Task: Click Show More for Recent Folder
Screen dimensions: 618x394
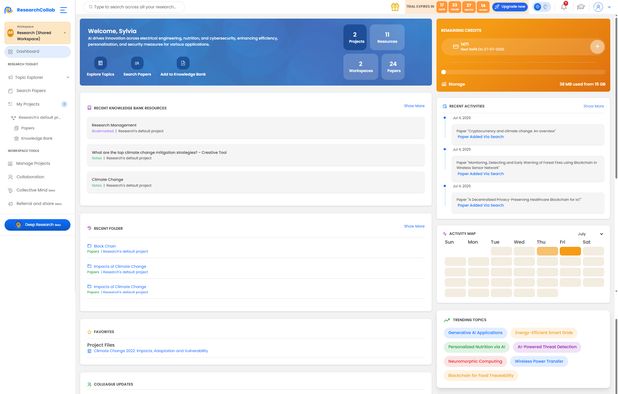Action: point(414,227)
